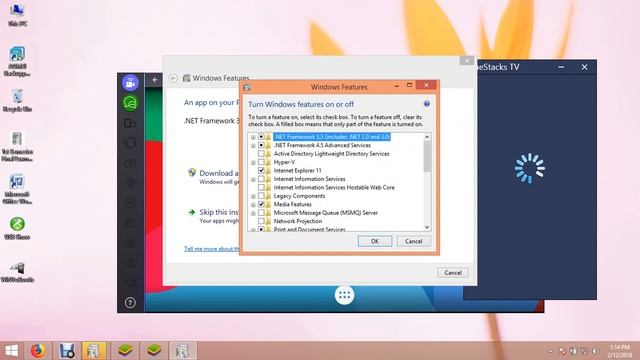The height and width of the screenshot is (360, 640).
Task: Click Cancel in the background wizard window
Action: point(453,273)
